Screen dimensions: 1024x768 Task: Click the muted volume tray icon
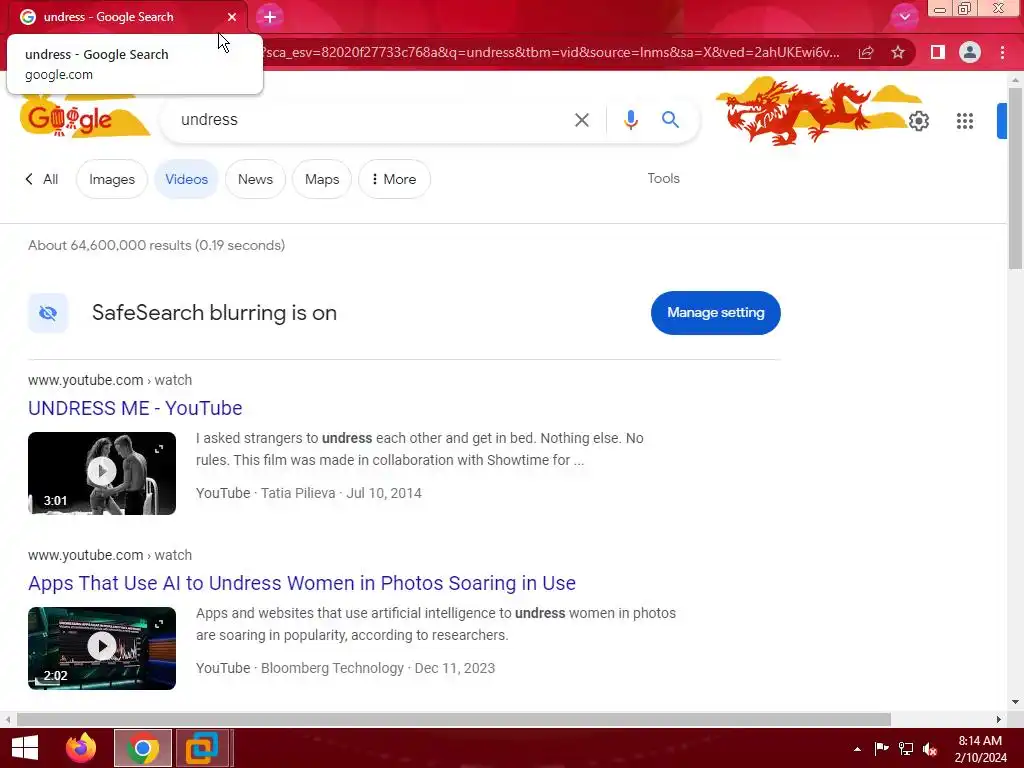930,749
